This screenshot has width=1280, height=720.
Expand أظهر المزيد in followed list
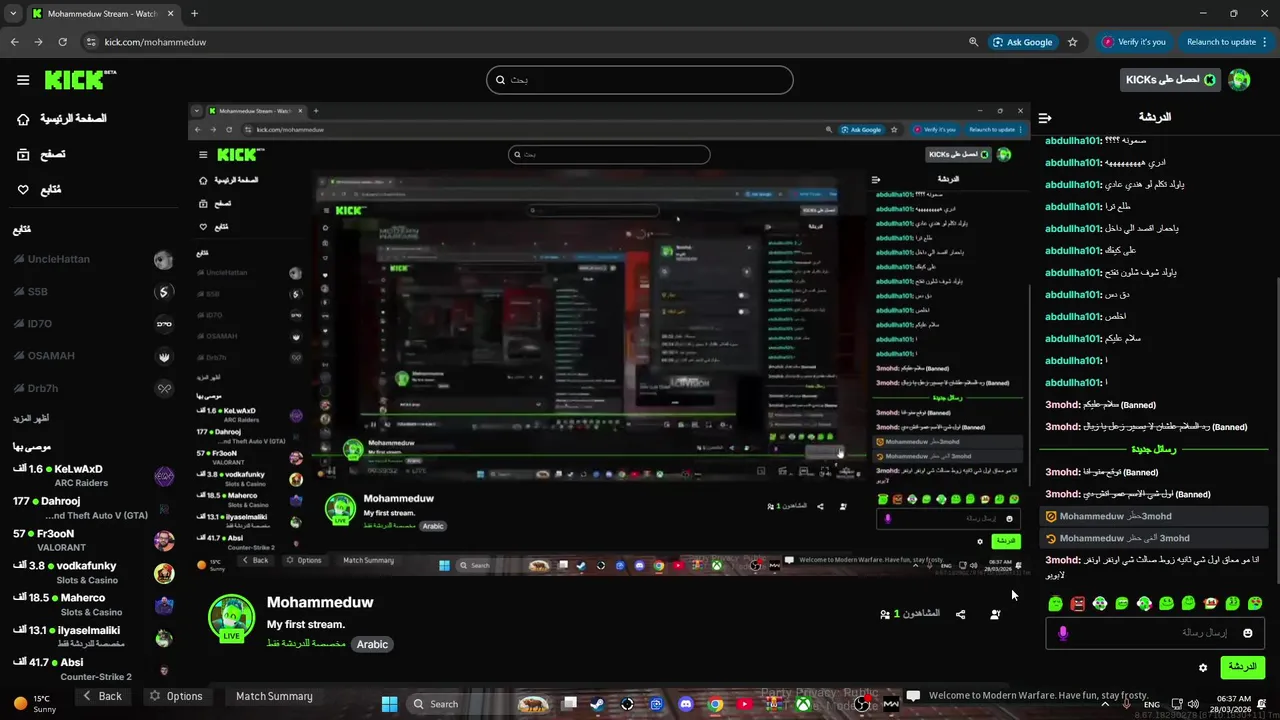tap(31, 418)
